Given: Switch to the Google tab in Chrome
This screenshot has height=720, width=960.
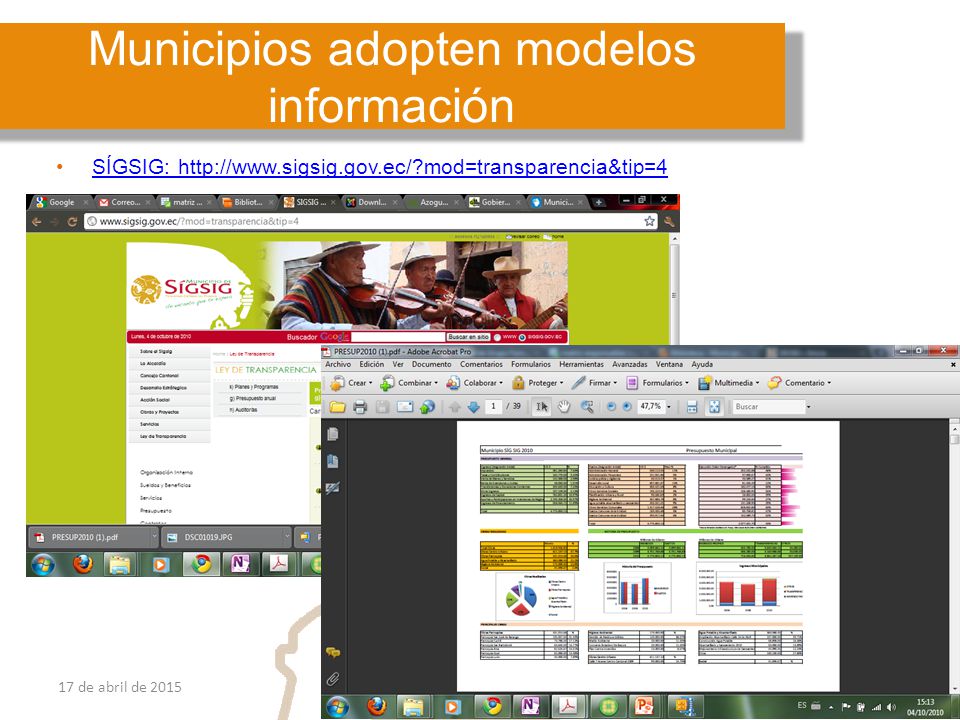Looking at the screenshot, I should [61, 202].
